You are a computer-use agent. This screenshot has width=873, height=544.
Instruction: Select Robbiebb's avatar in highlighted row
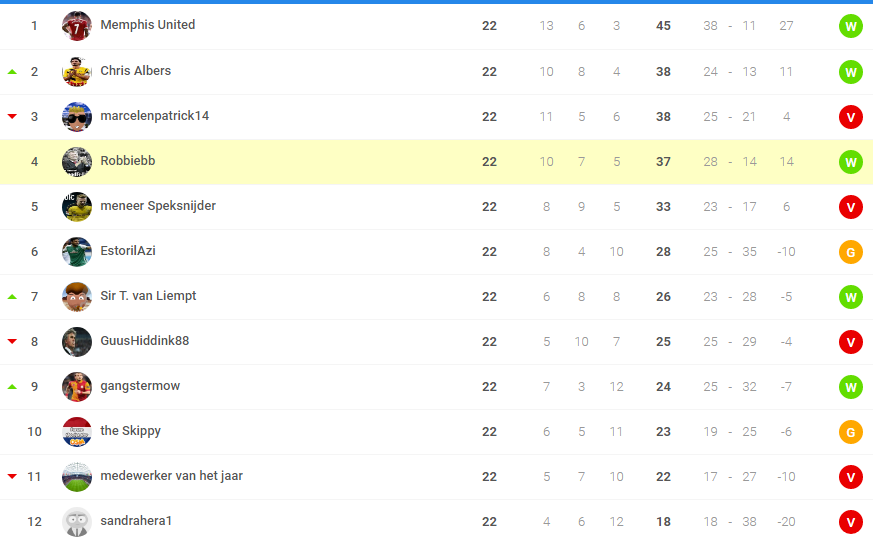(77, 161)
